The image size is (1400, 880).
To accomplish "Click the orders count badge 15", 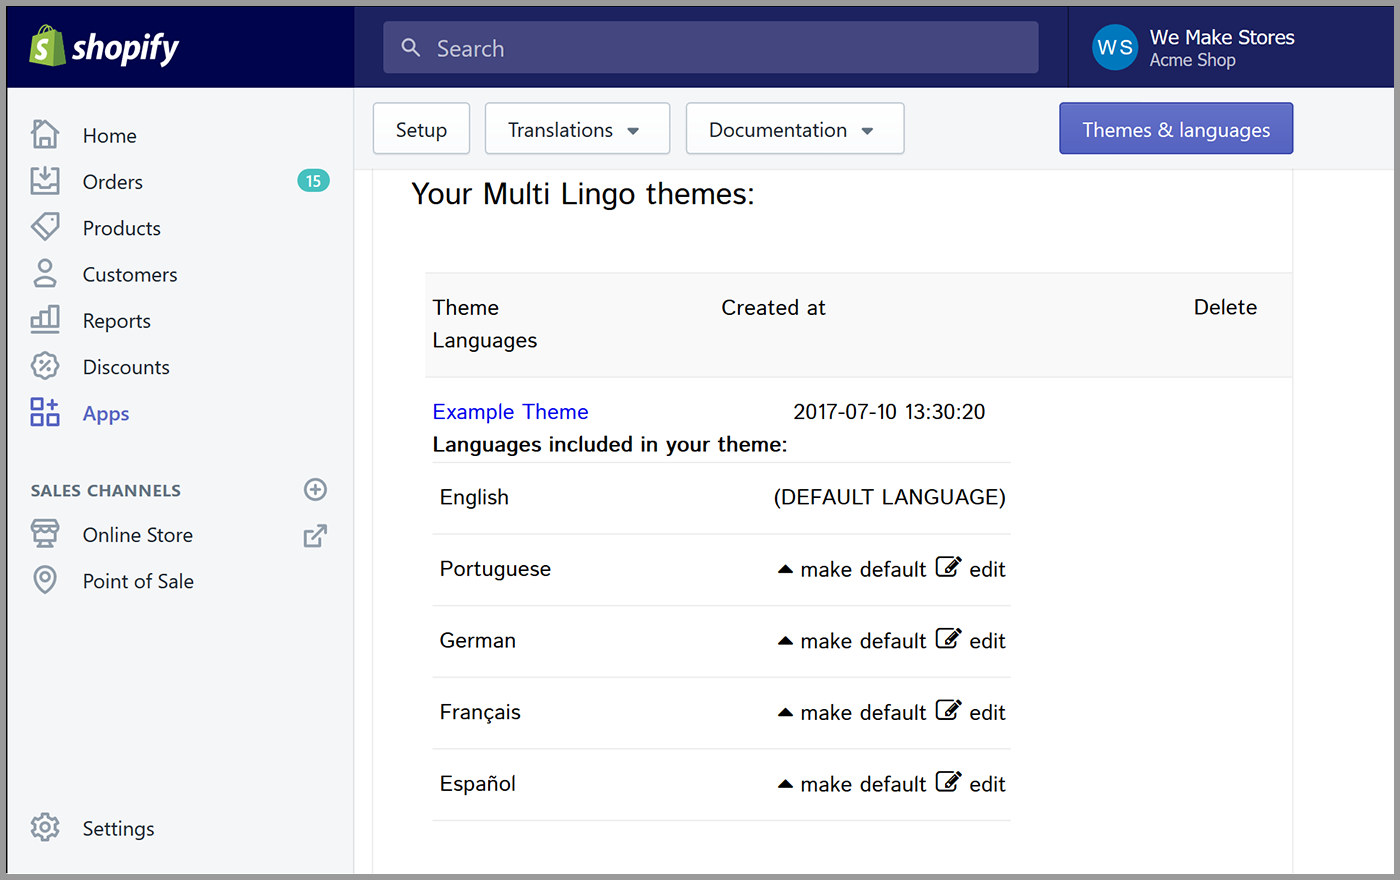I will point(313,181).
